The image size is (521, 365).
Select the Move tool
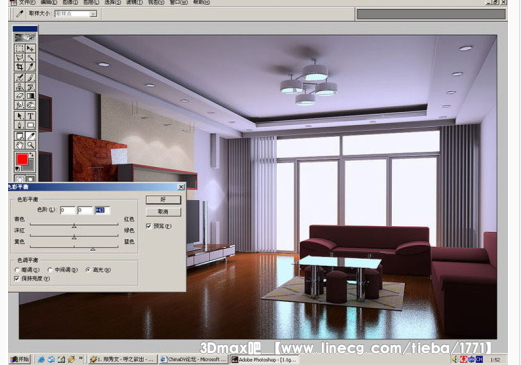point(30,48)
